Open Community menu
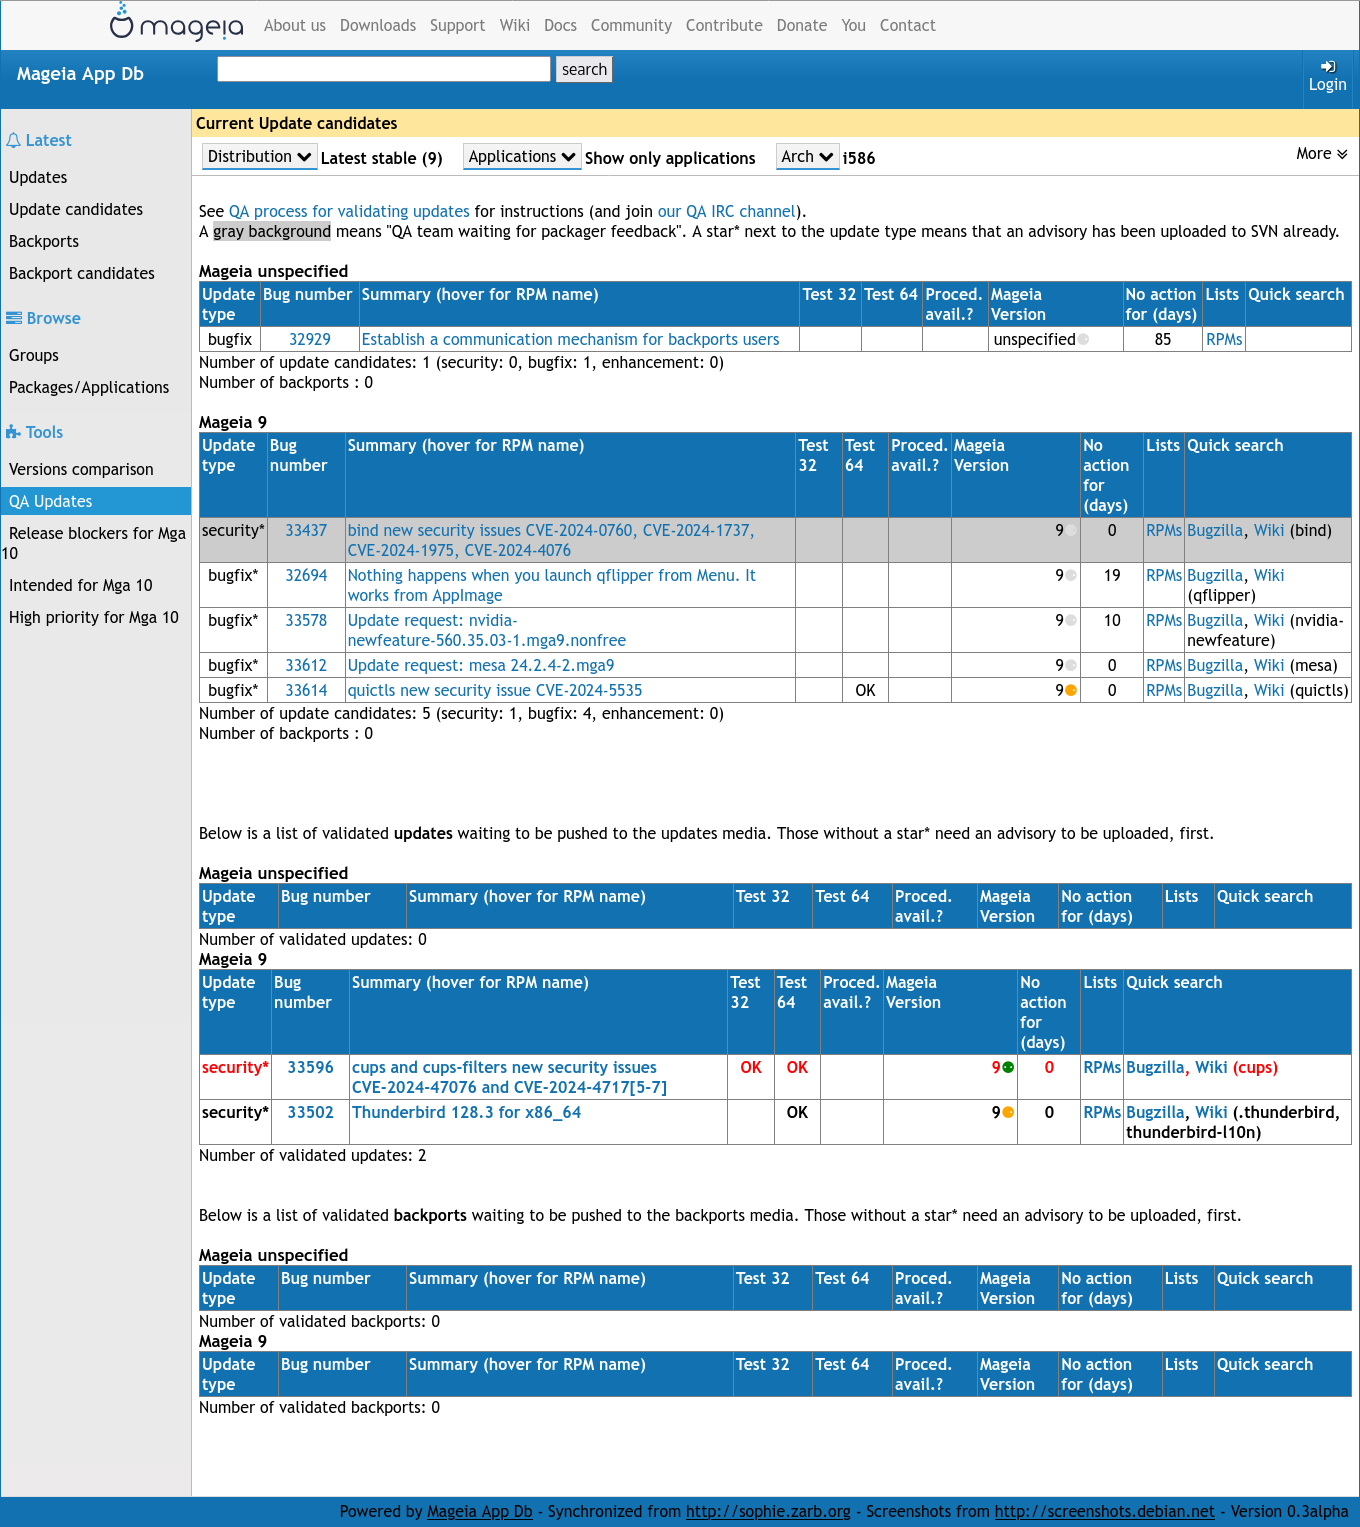Viewport: 1360px width, 1527px height. (x=631, y=26)
